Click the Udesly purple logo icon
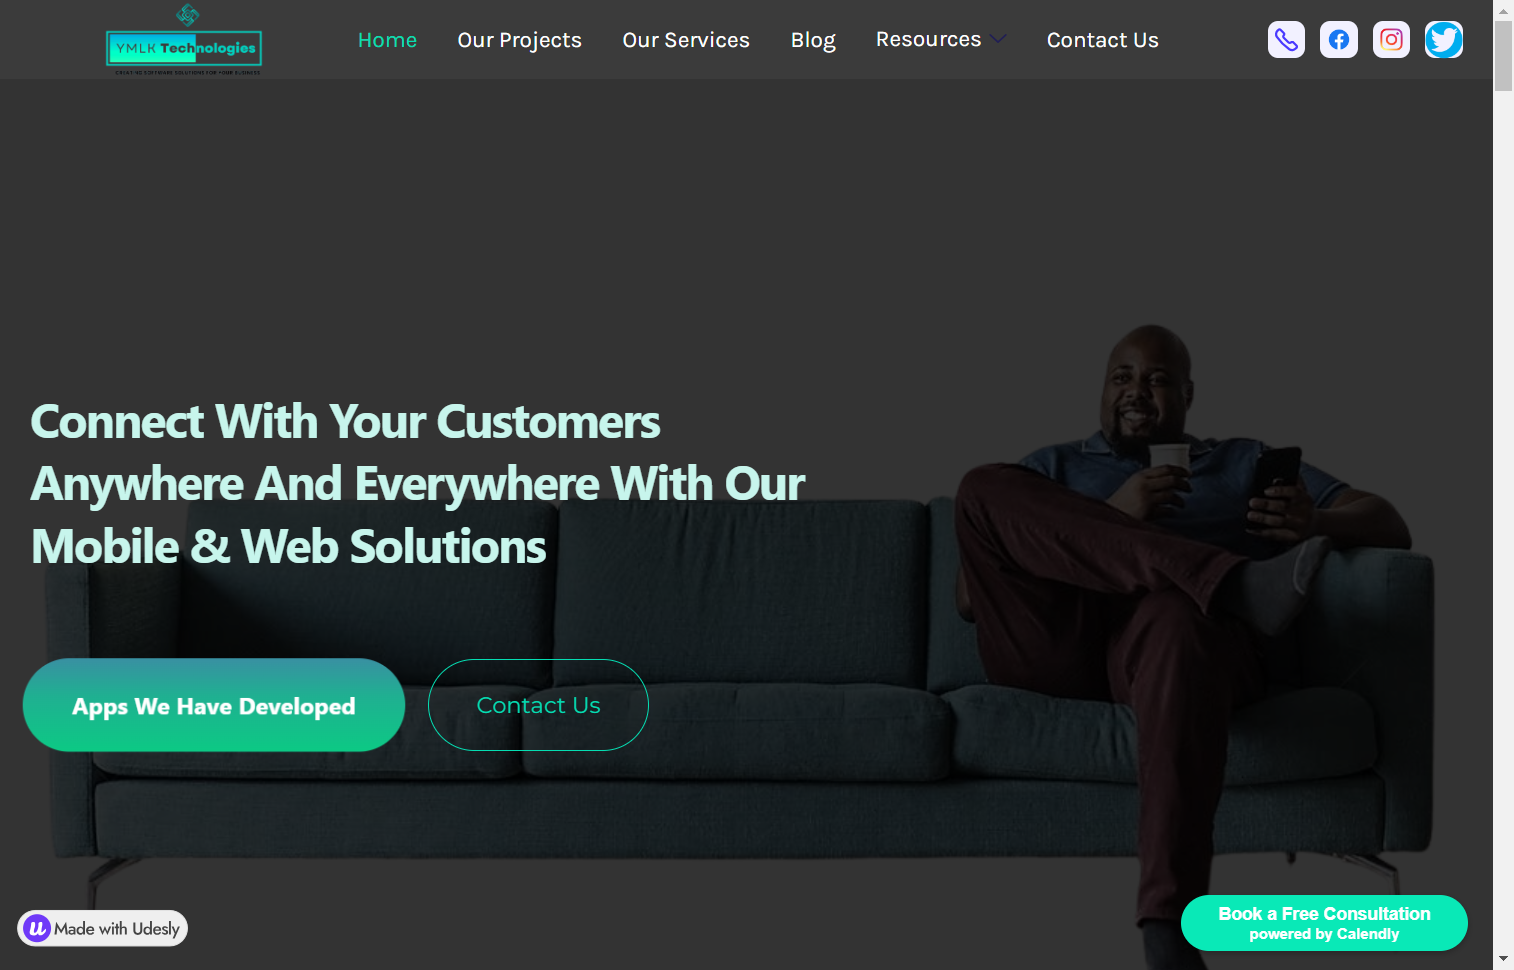Image resolution: width=1514 pixels, height=970 pixels. pos(37,928)
